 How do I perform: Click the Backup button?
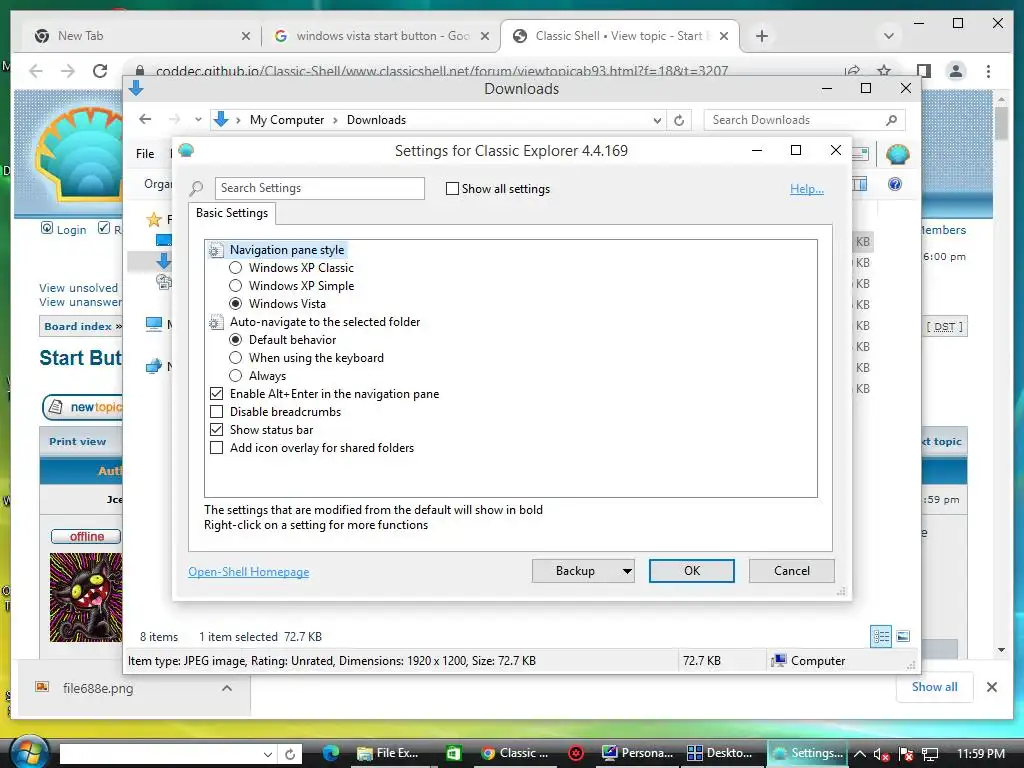point(575,571)
